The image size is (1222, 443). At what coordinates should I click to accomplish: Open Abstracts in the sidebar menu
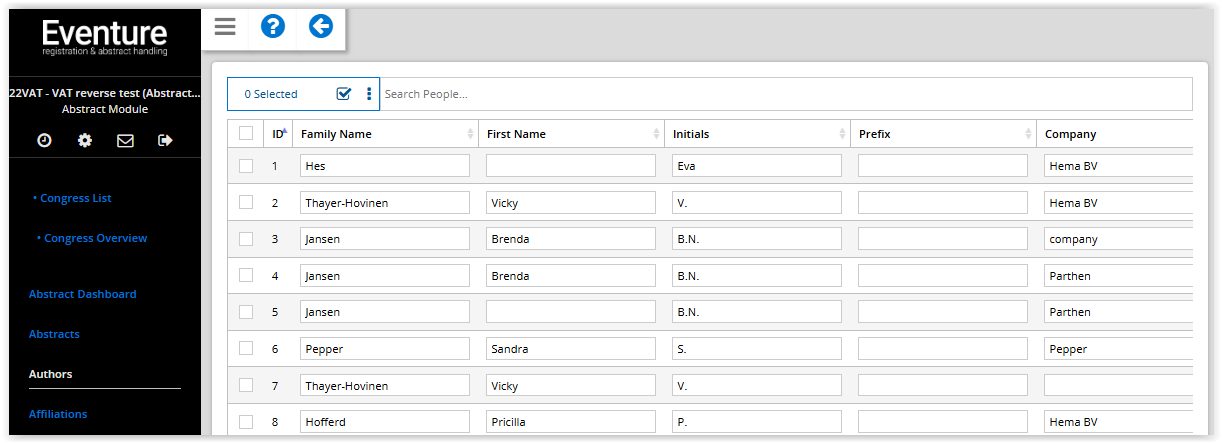tap(54, 334)
